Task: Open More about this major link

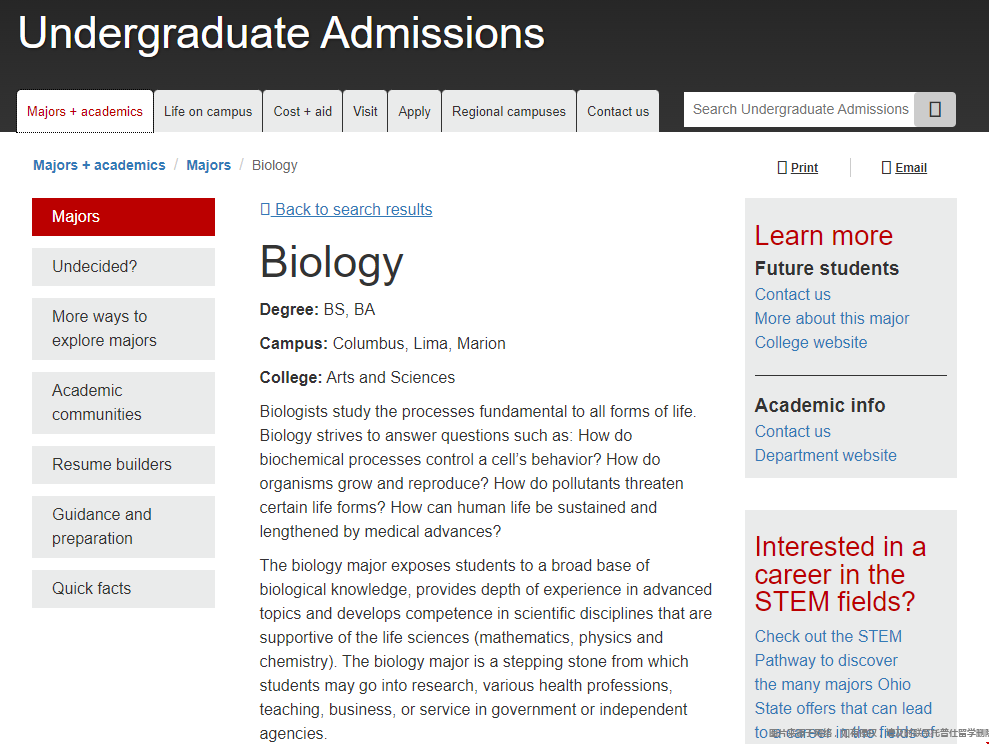Action: [x=832, y=318]
